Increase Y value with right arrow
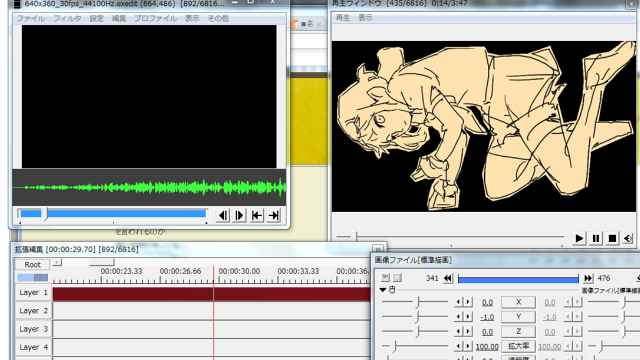The height and width of the screenshot is (360, 640). coord(468,317)
